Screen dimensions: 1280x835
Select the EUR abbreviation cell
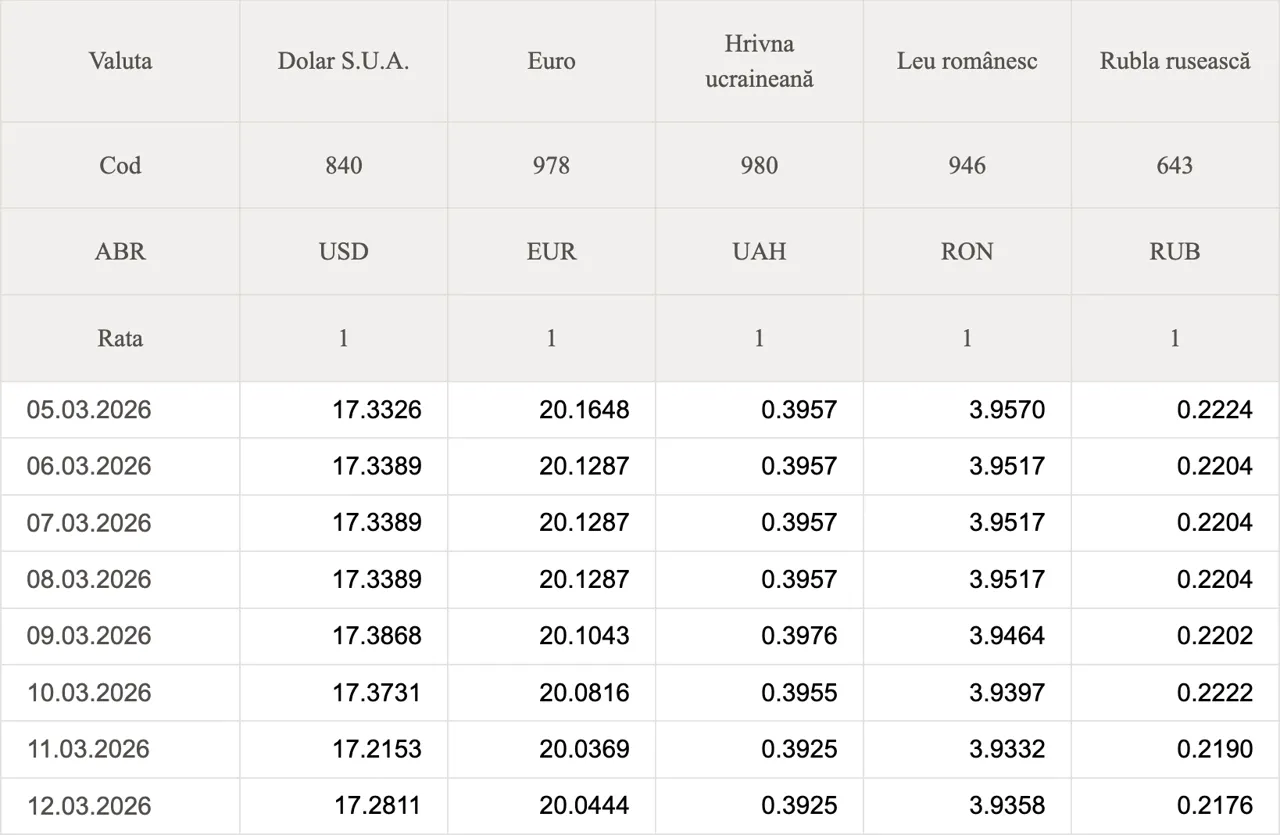tap(551, 251)
